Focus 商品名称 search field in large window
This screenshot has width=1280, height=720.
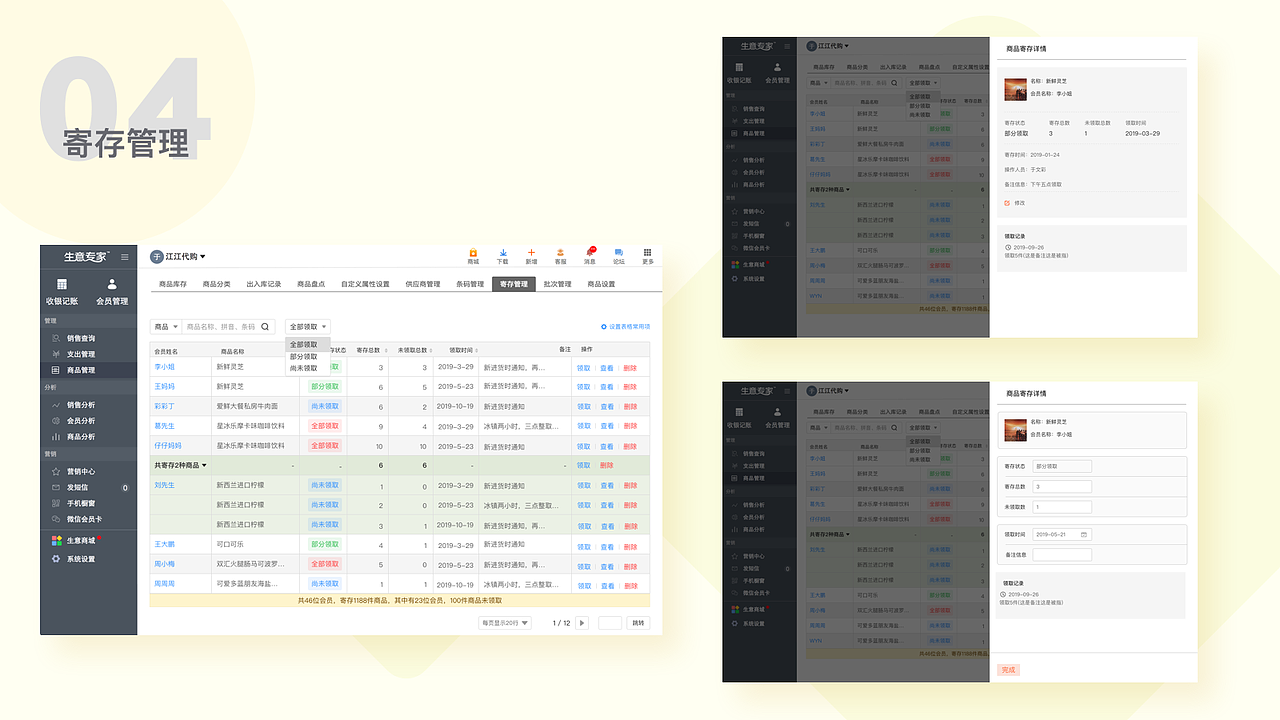pyautogui.click(x=221, y=326)
